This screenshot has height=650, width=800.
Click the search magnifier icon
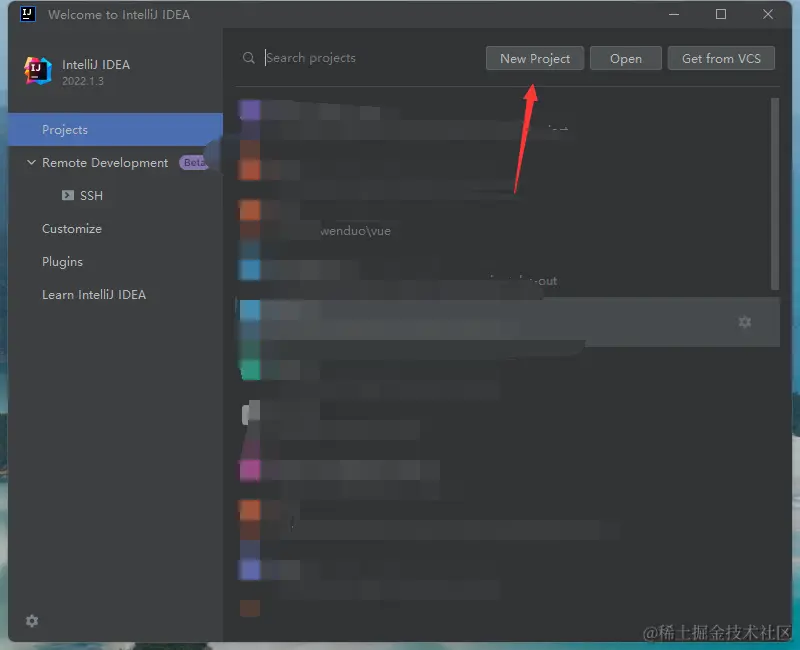(x=248, y=58)
